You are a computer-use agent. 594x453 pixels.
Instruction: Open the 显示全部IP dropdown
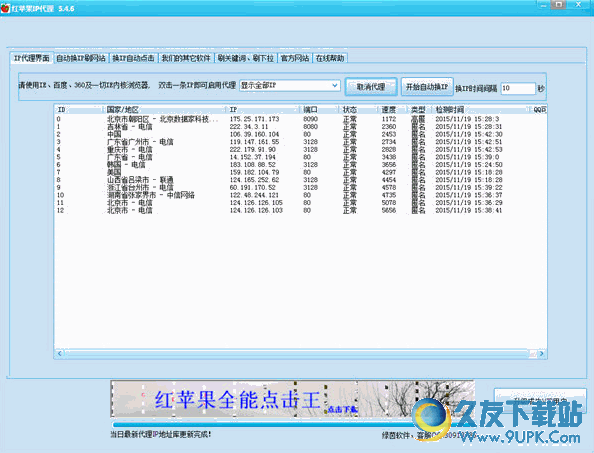pyautogui.click(x=290, y=86)
